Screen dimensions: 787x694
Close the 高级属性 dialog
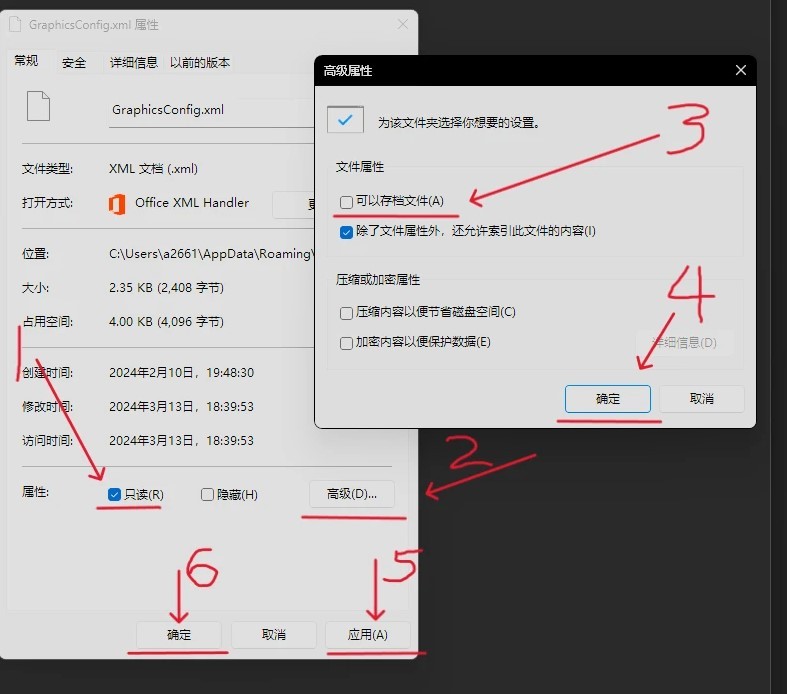(741, 70)
